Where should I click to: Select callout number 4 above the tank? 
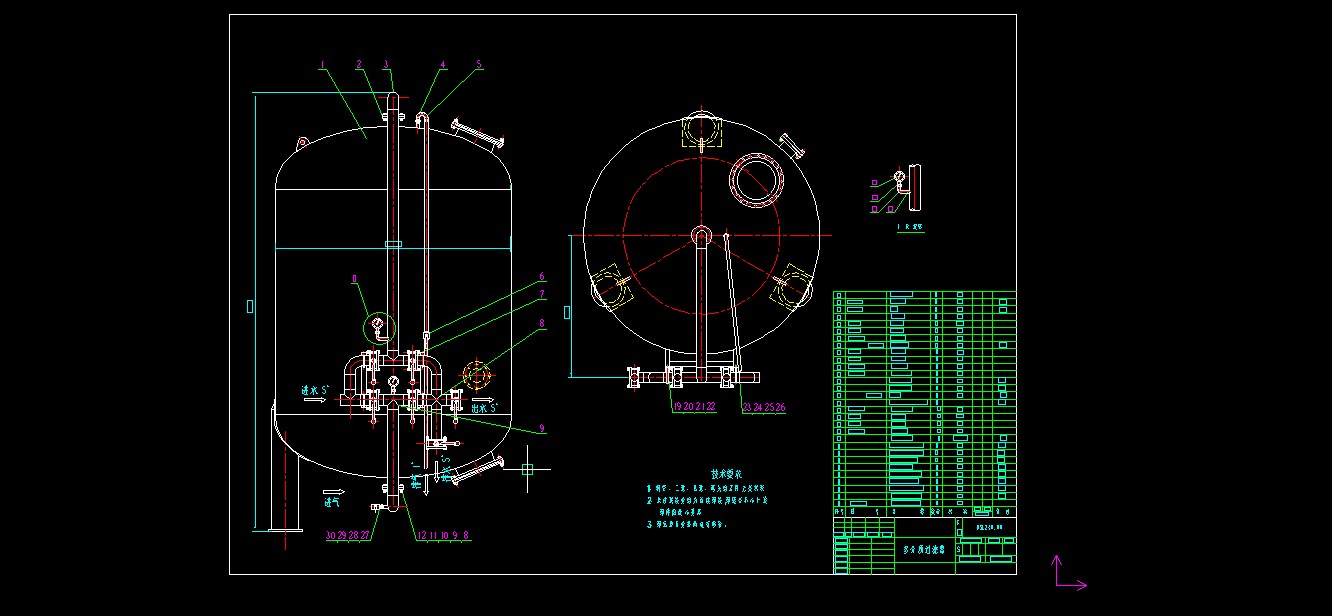click(443, 65)
